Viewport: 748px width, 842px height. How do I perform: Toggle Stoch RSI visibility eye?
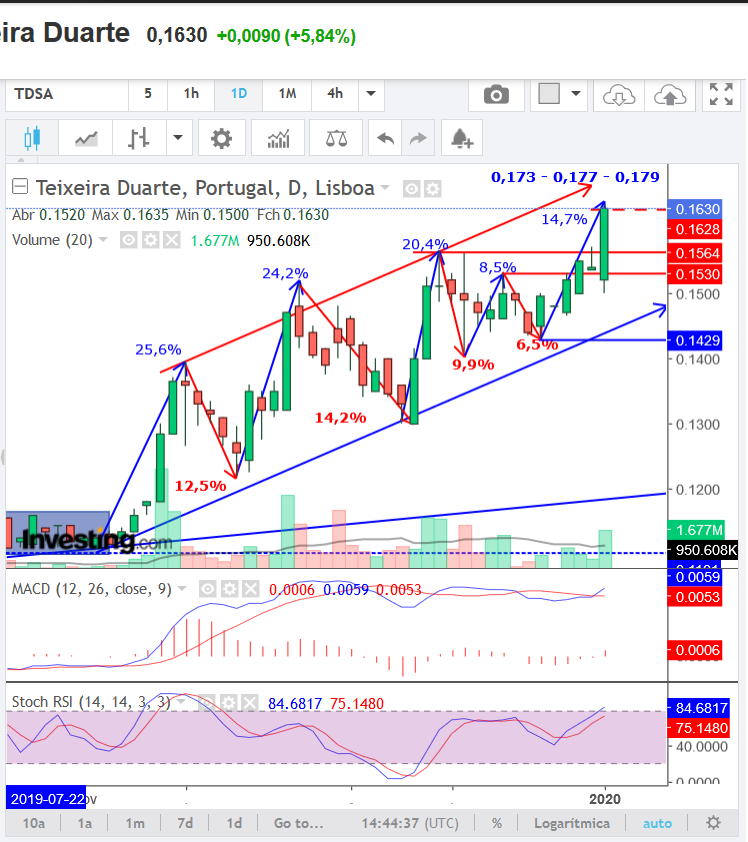(207, 702)
